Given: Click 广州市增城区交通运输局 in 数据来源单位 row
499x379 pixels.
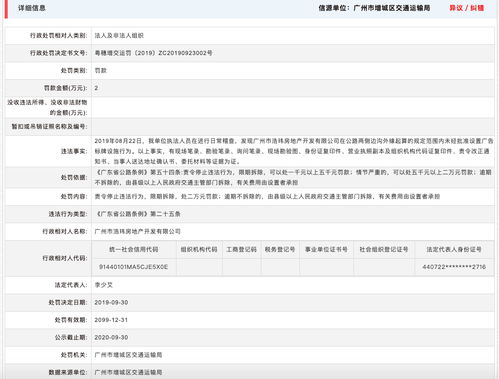Looking at the screenshot, I should (x=128, y=372).
